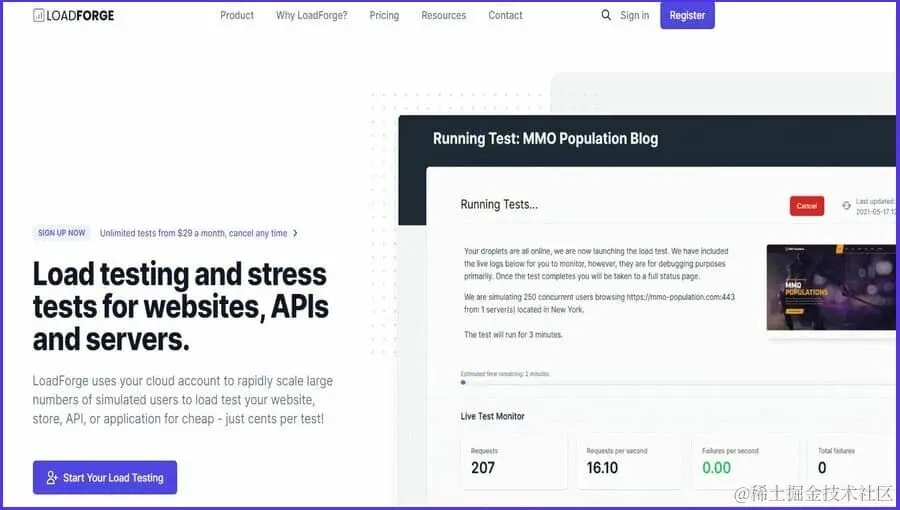Open the Contact page
The image size is (900, 510).
505,15
